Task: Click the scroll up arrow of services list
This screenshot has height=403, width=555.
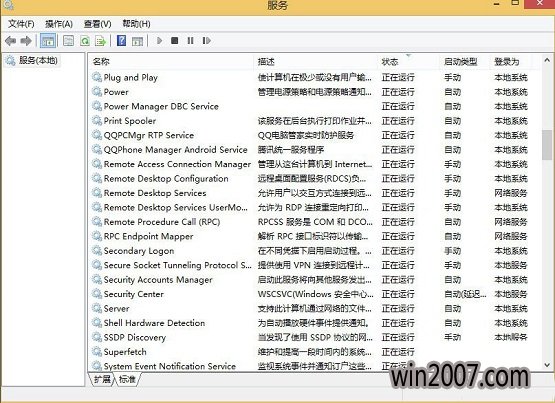Action: tap(547, 61)
